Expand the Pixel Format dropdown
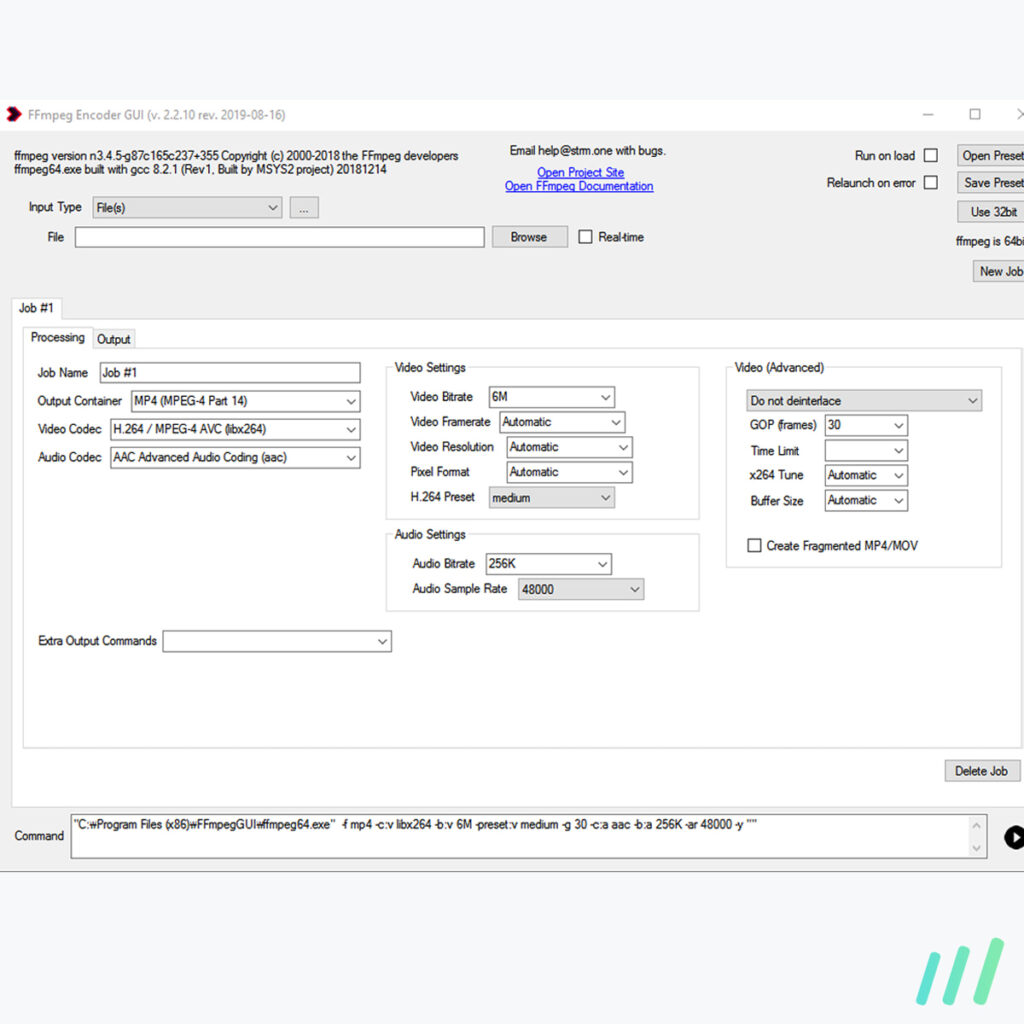 569,472
